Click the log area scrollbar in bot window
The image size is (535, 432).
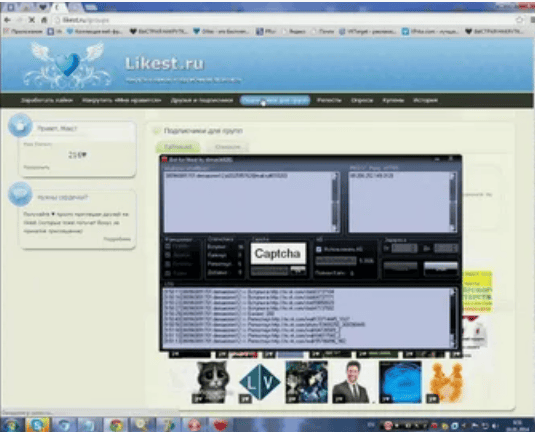coord(453,318)
